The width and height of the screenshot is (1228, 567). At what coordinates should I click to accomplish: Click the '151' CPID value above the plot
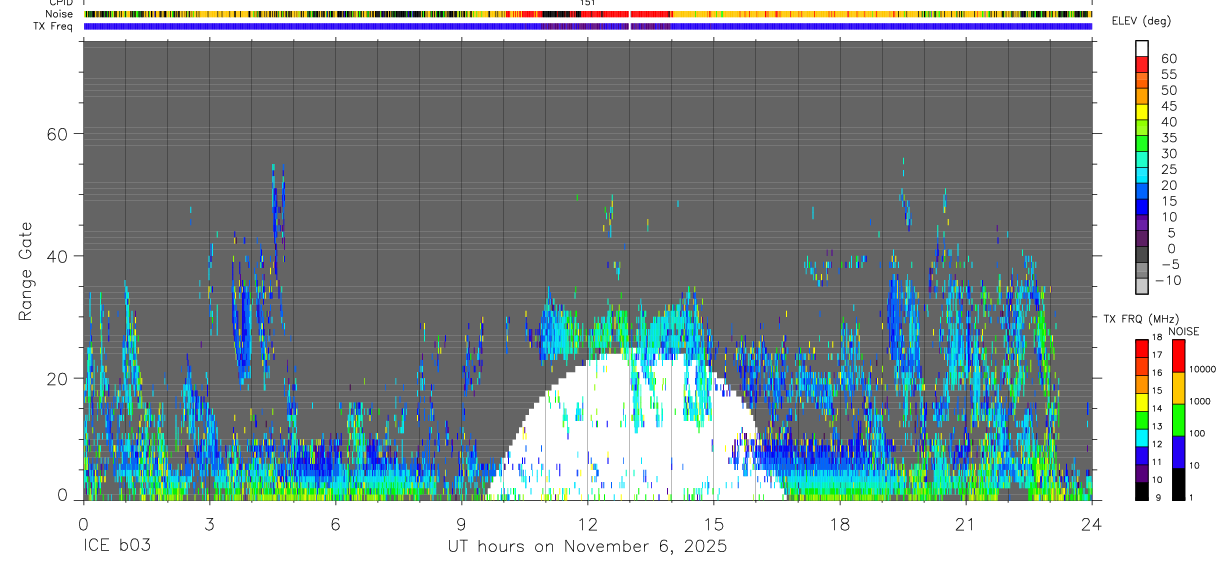click(588, 3)
